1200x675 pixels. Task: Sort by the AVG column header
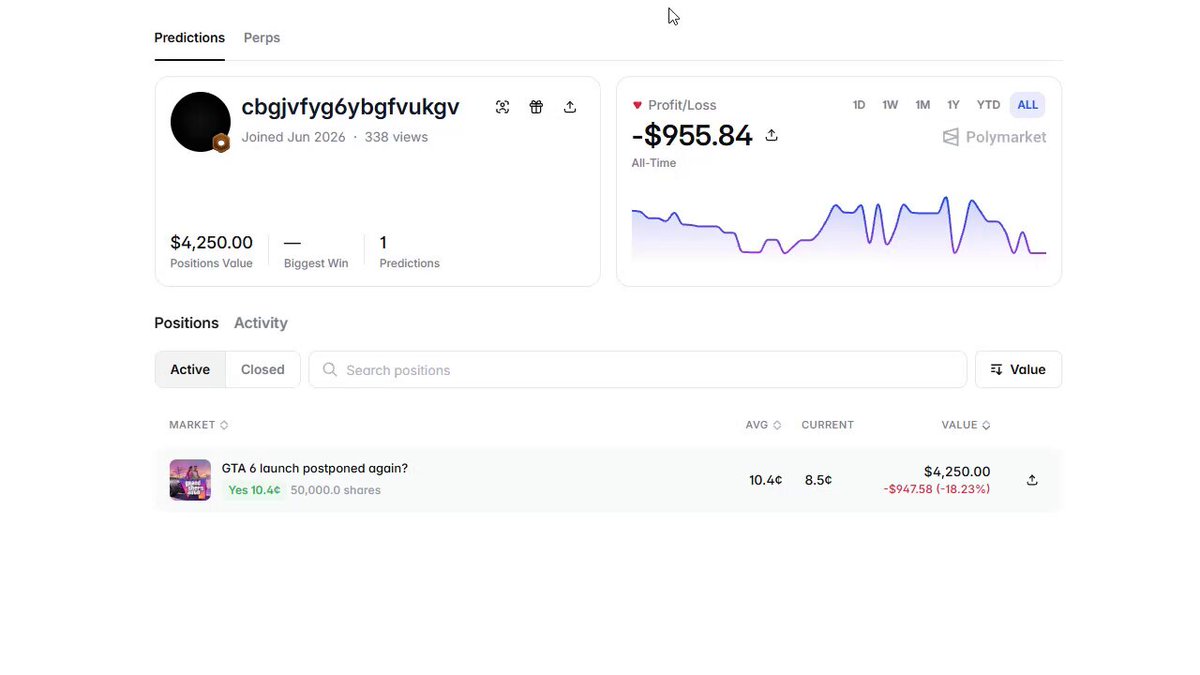tap(763, 425)
